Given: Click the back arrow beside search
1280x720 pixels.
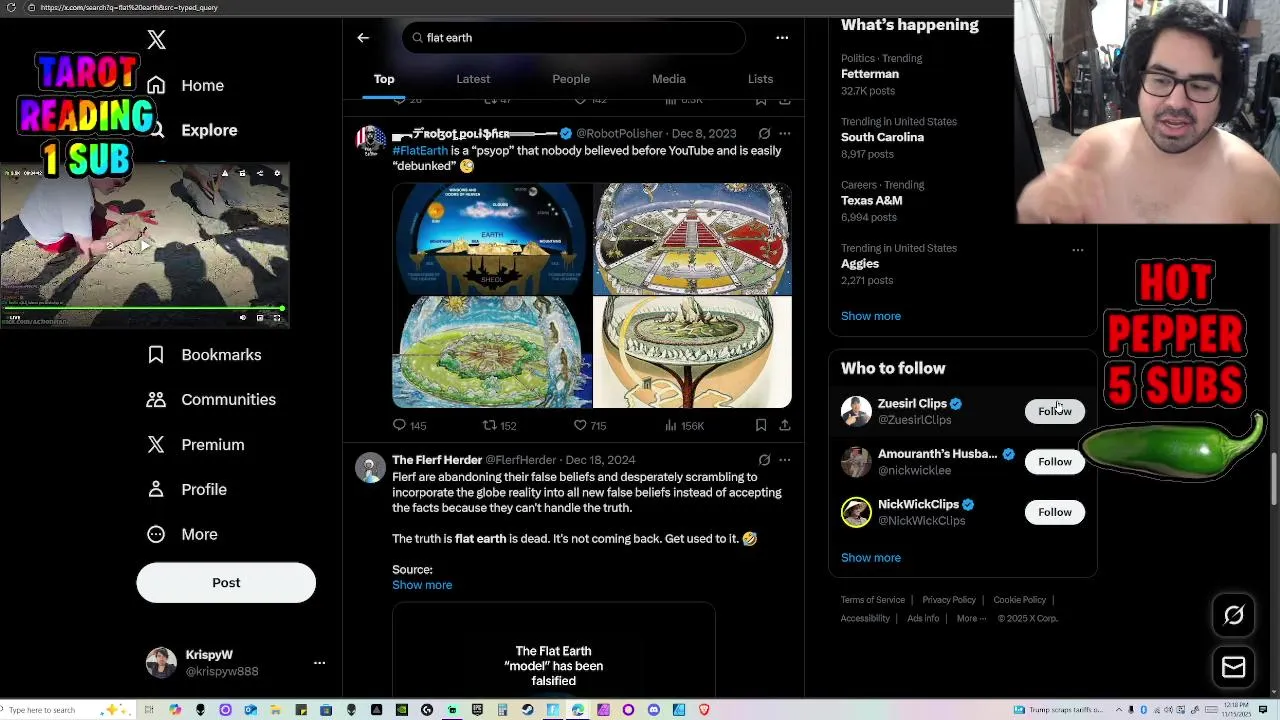Looking at the screenshot, I should (363, 38).
